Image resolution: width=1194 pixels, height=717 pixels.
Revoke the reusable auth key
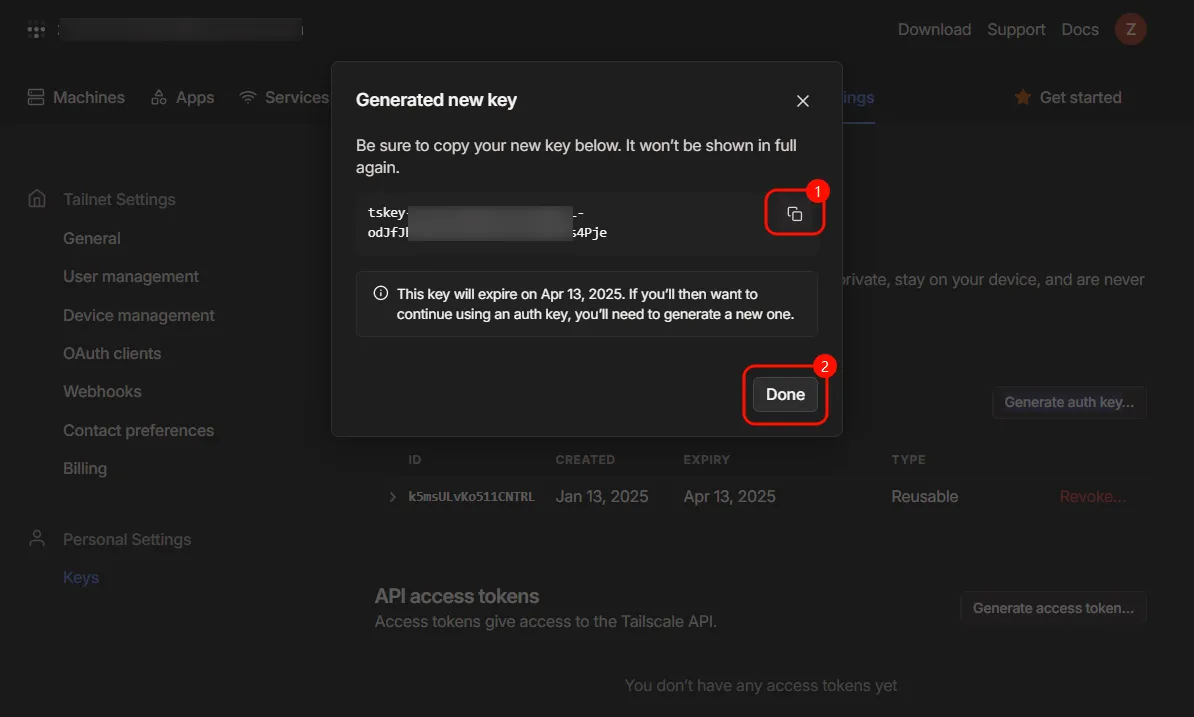[1092, 497]
